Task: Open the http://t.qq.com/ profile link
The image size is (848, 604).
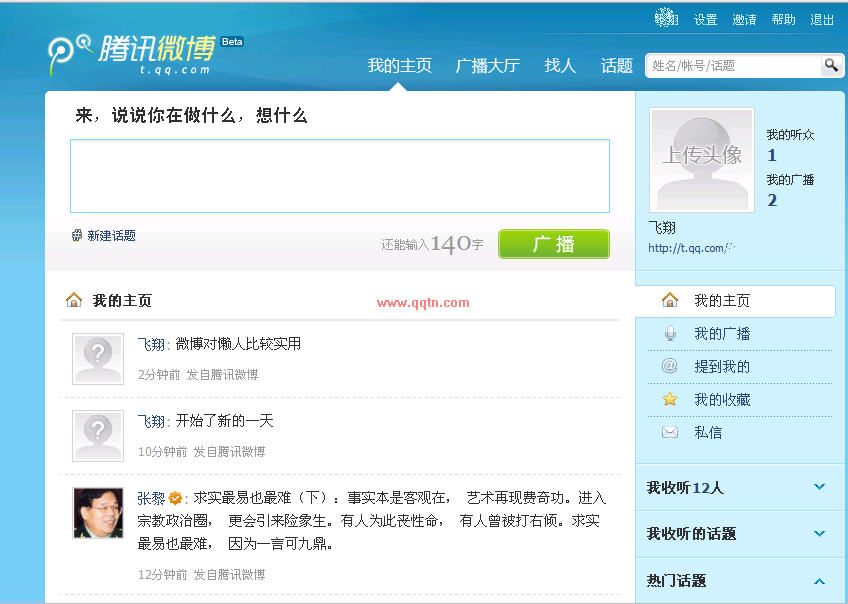Action: pyautogui.click(x=691, y=248)
